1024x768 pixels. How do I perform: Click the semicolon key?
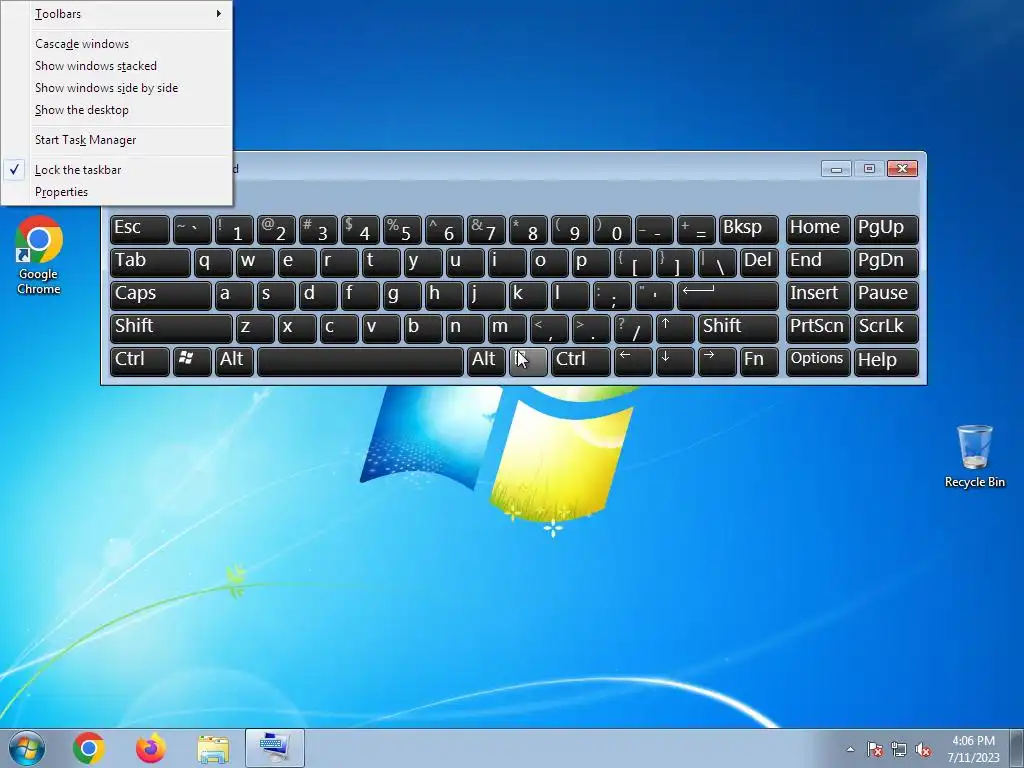[613, 295]
